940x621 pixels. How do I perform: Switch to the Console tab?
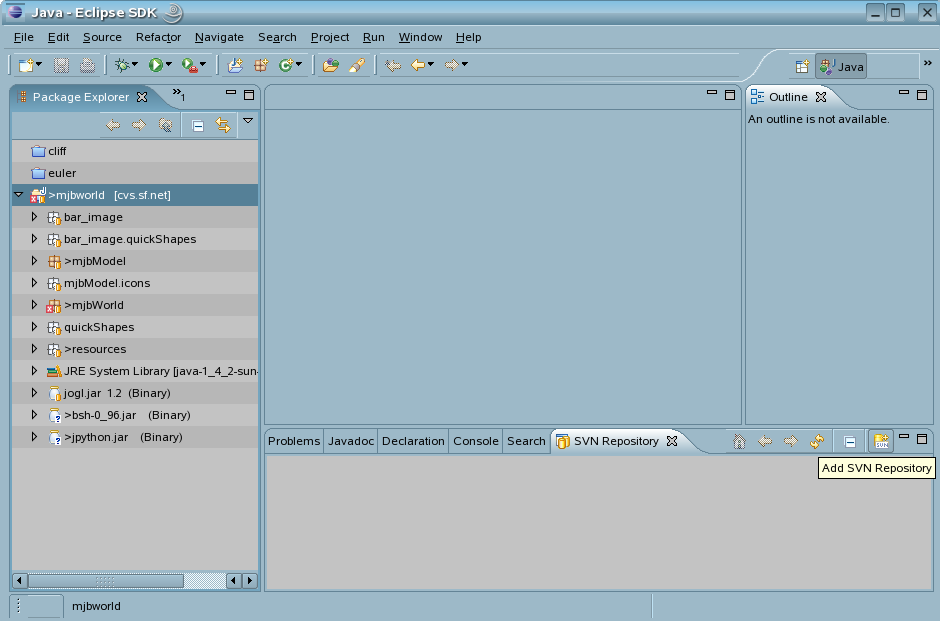[x=475, y=441]
